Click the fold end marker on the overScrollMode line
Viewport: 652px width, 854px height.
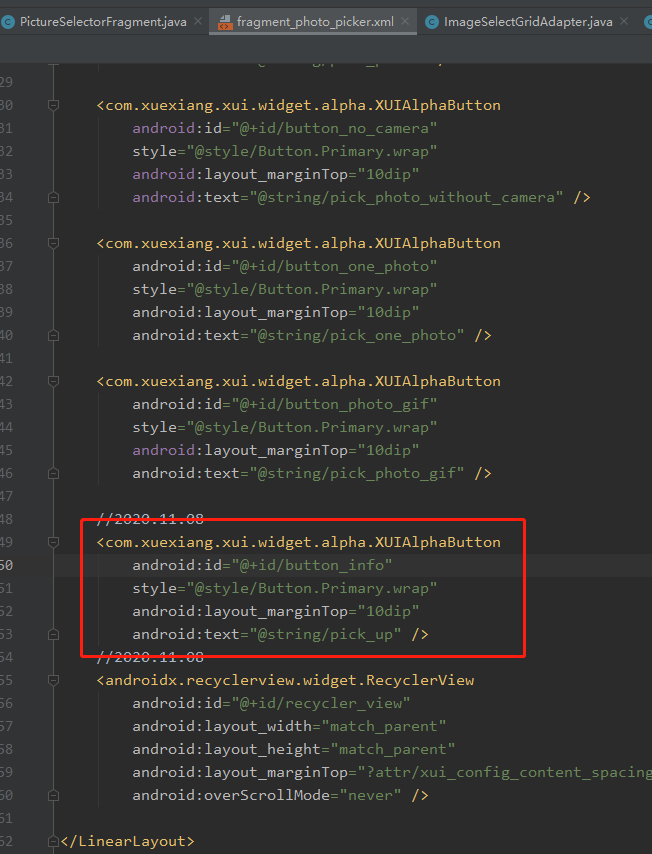coord(53,796)
